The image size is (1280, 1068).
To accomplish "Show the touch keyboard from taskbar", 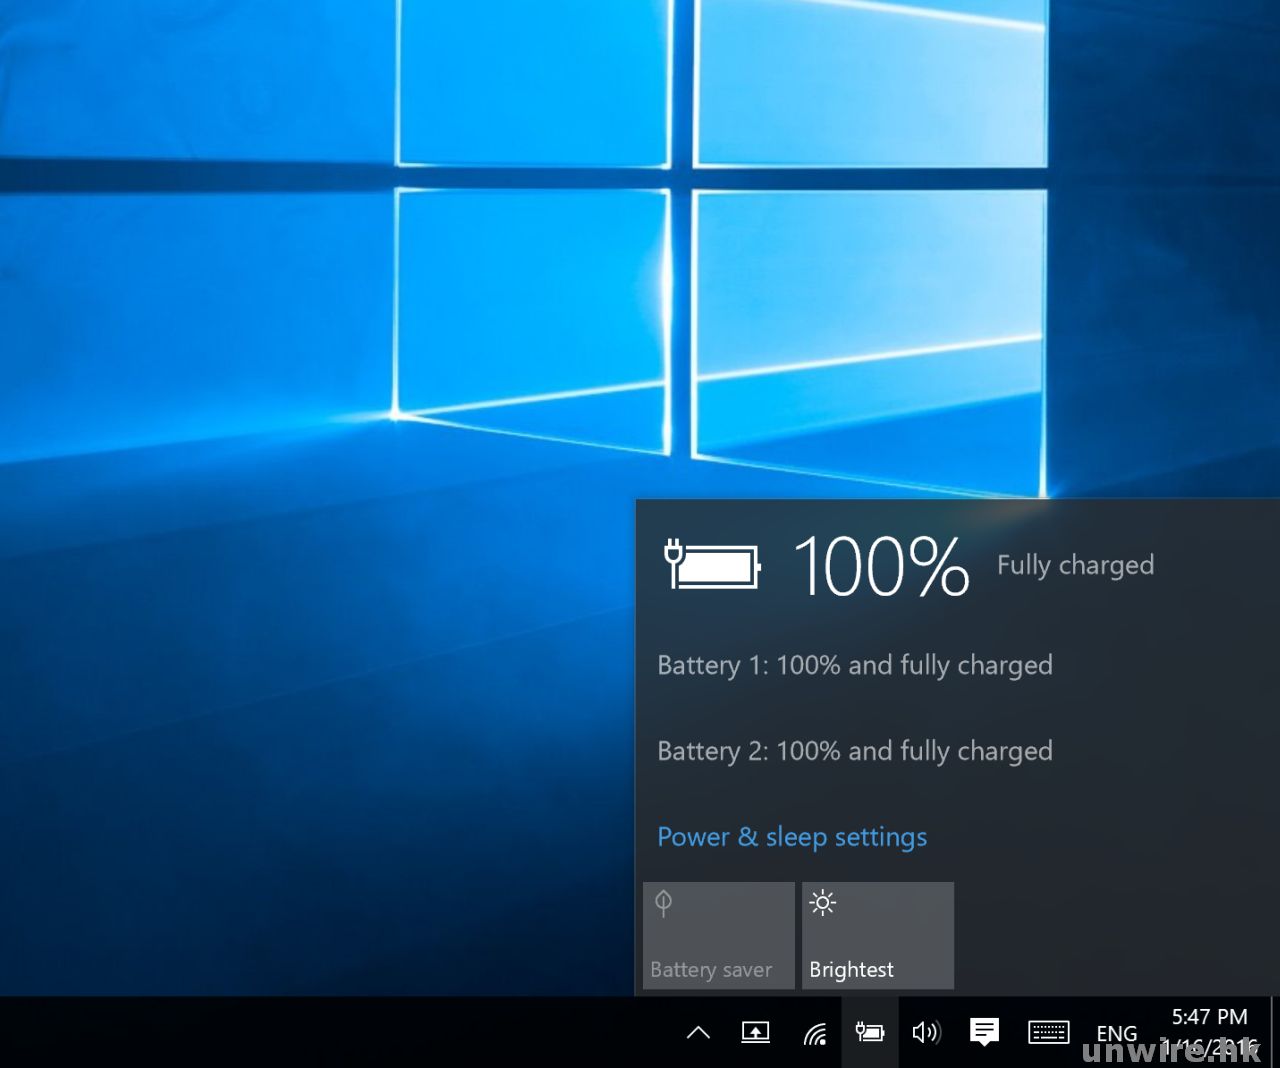I will click(1048, 1032).
